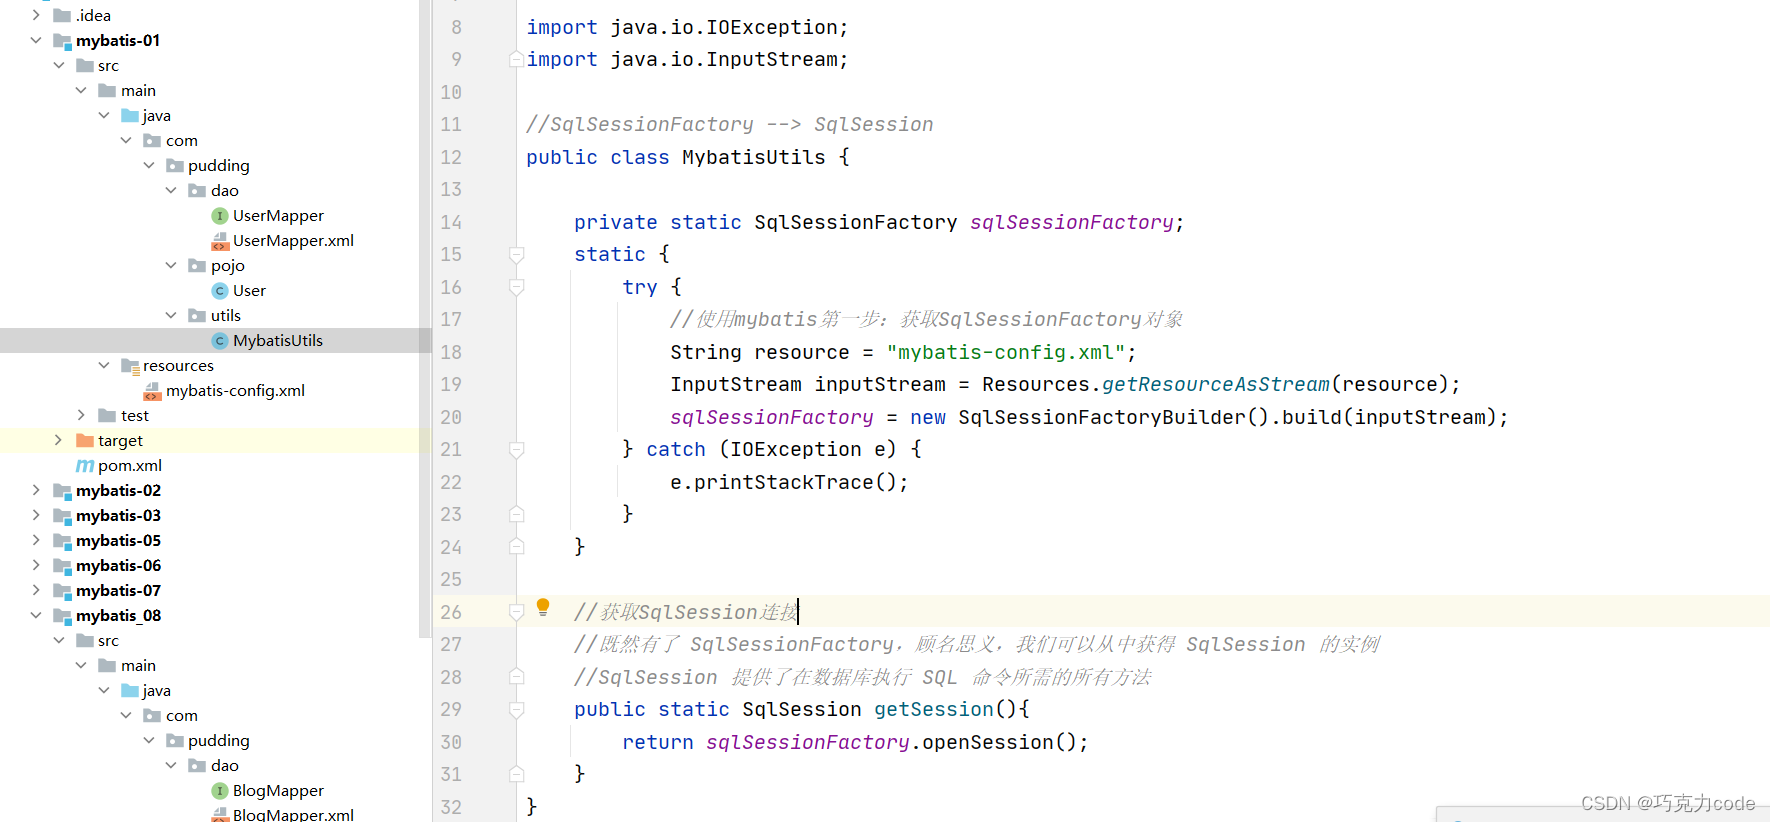Click the getSession method name

pos(934,710)
